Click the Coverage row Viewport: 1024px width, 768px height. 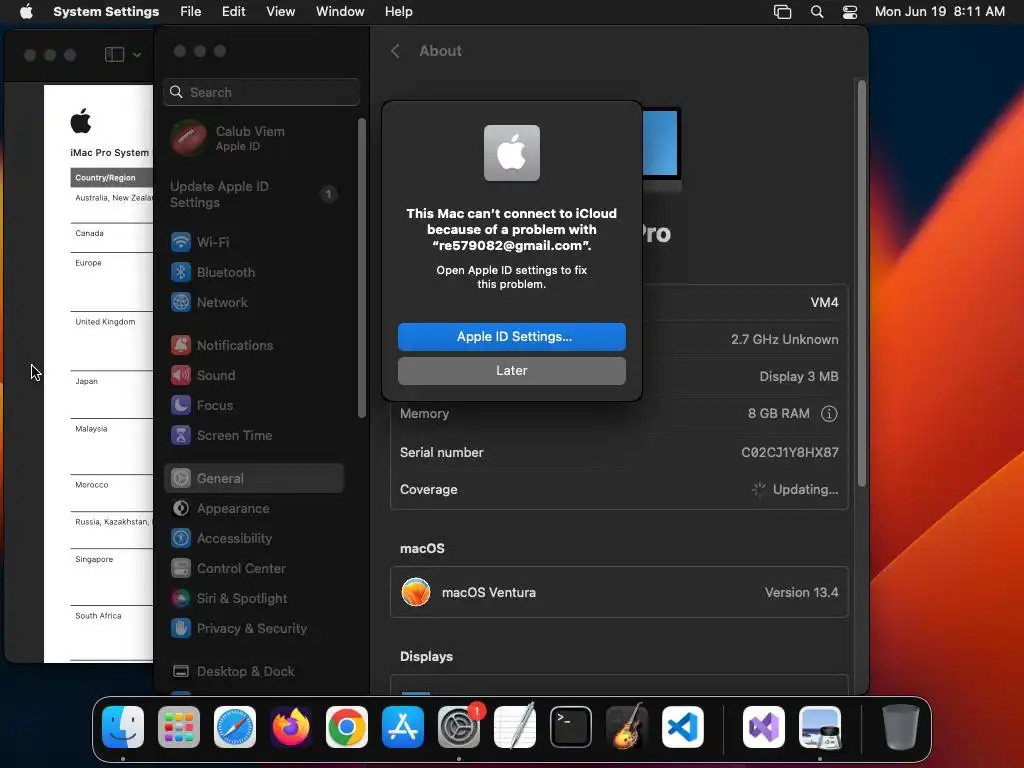click(x=619, y=490)
